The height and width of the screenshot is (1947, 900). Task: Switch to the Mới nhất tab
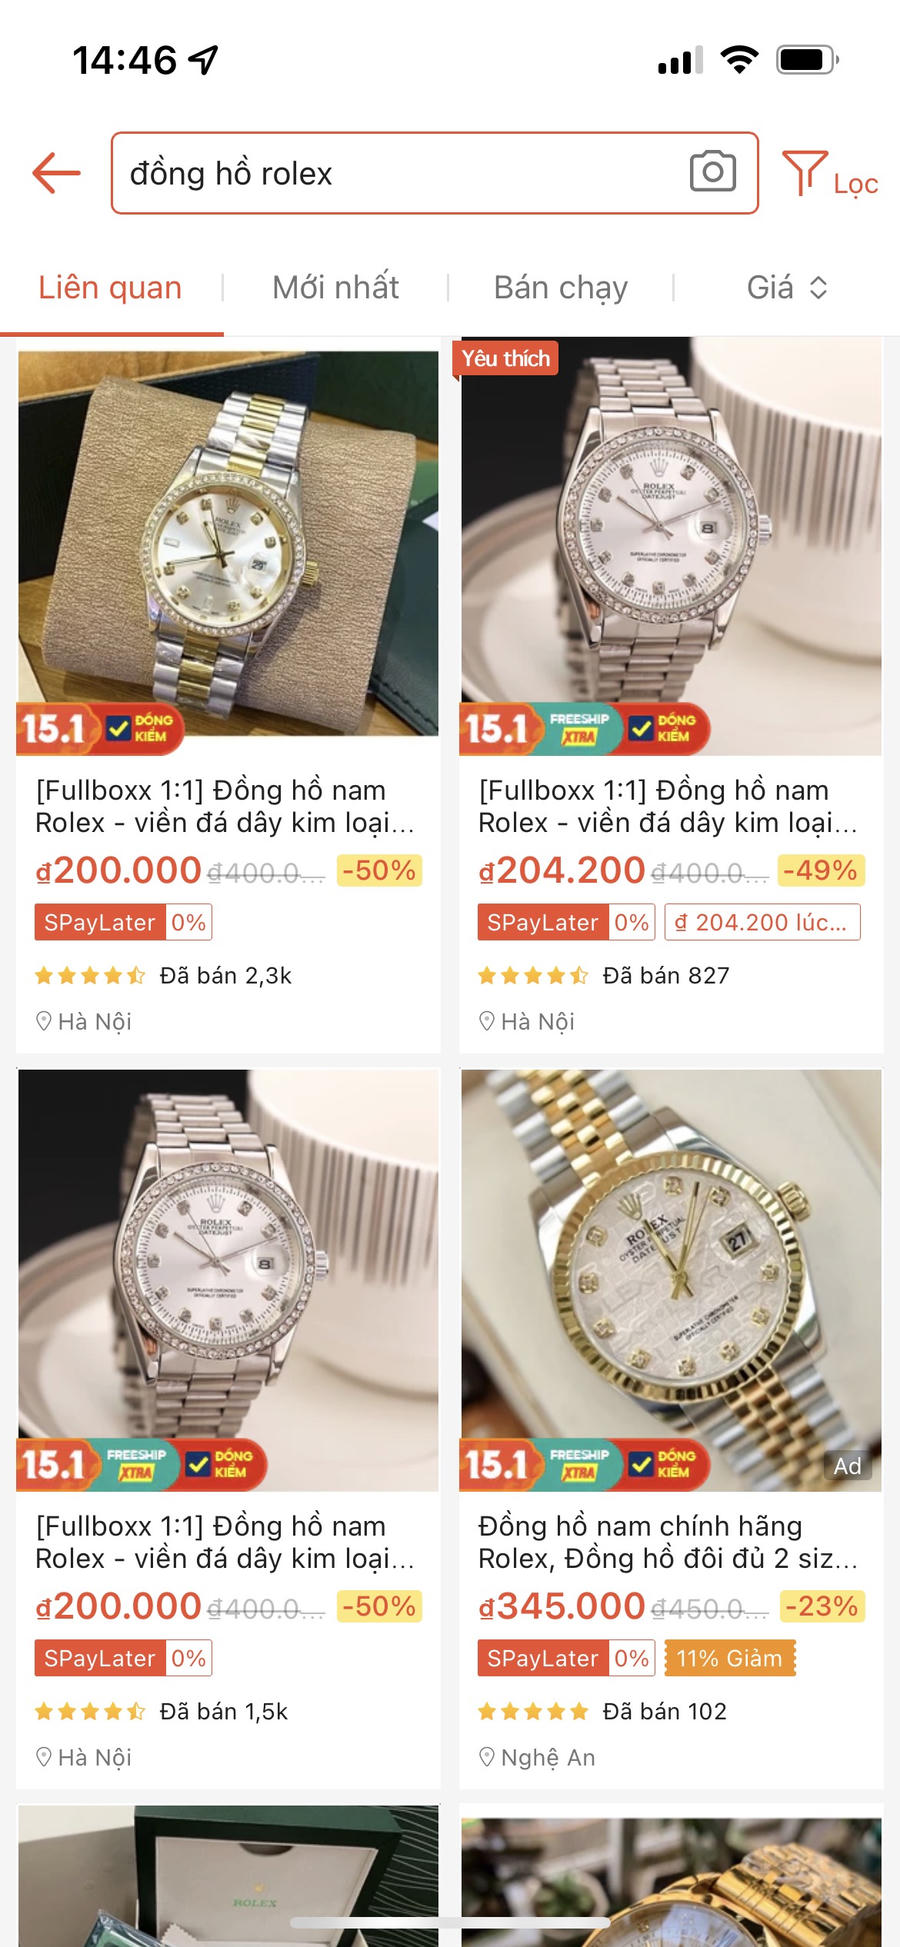(x=335, y=288)
